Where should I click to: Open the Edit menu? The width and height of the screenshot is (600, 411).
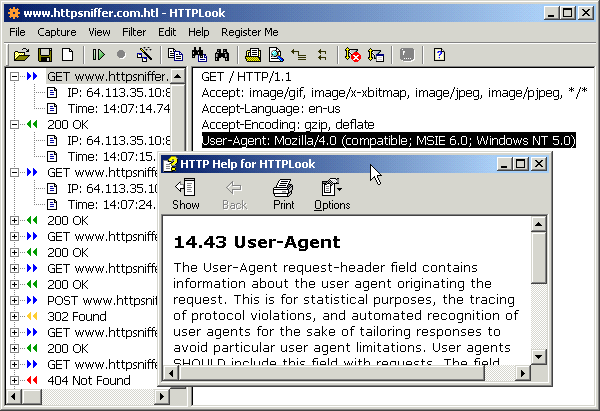pos(167,32)
